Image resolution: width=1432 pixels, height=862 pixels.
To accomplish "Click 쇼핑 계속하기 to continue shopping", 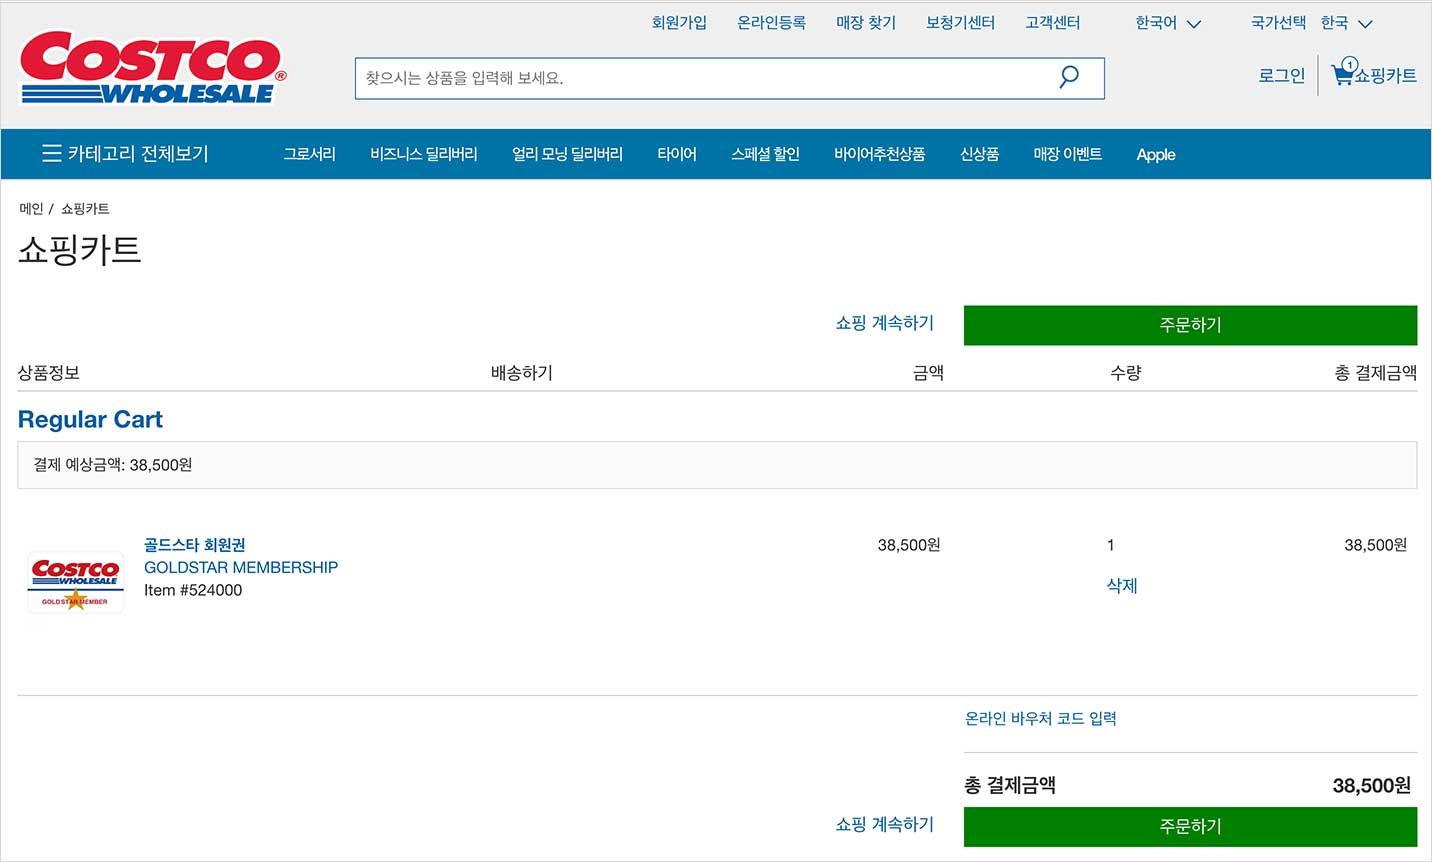I will pyautogui.click(x=884, y=323).
